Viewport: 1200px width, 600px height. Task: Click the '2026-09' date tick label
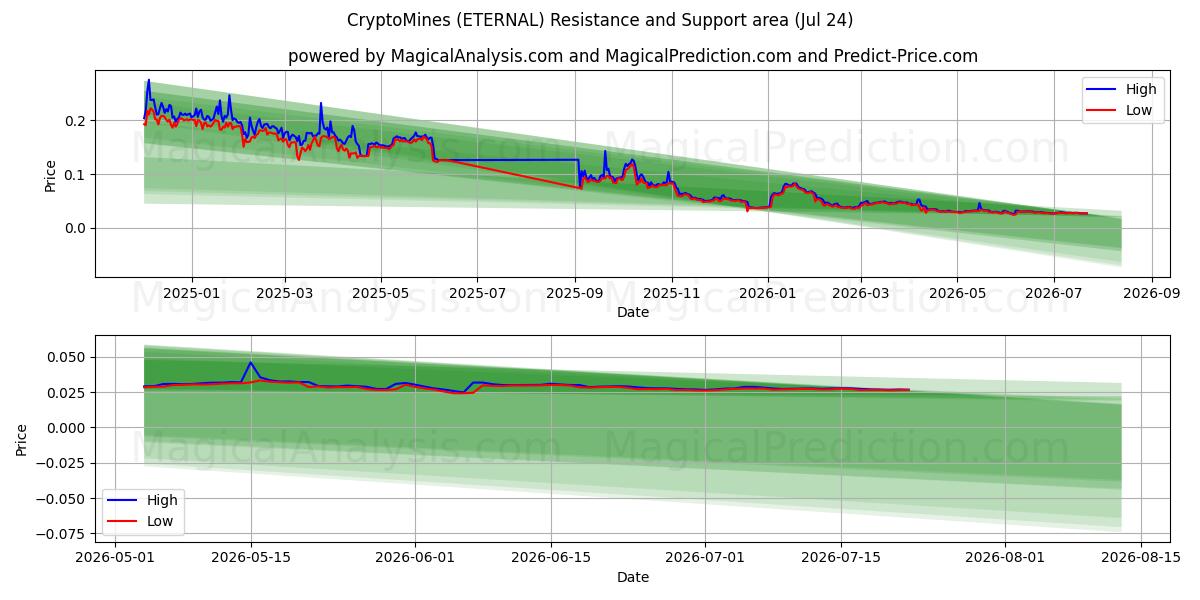click(1150, 293)
